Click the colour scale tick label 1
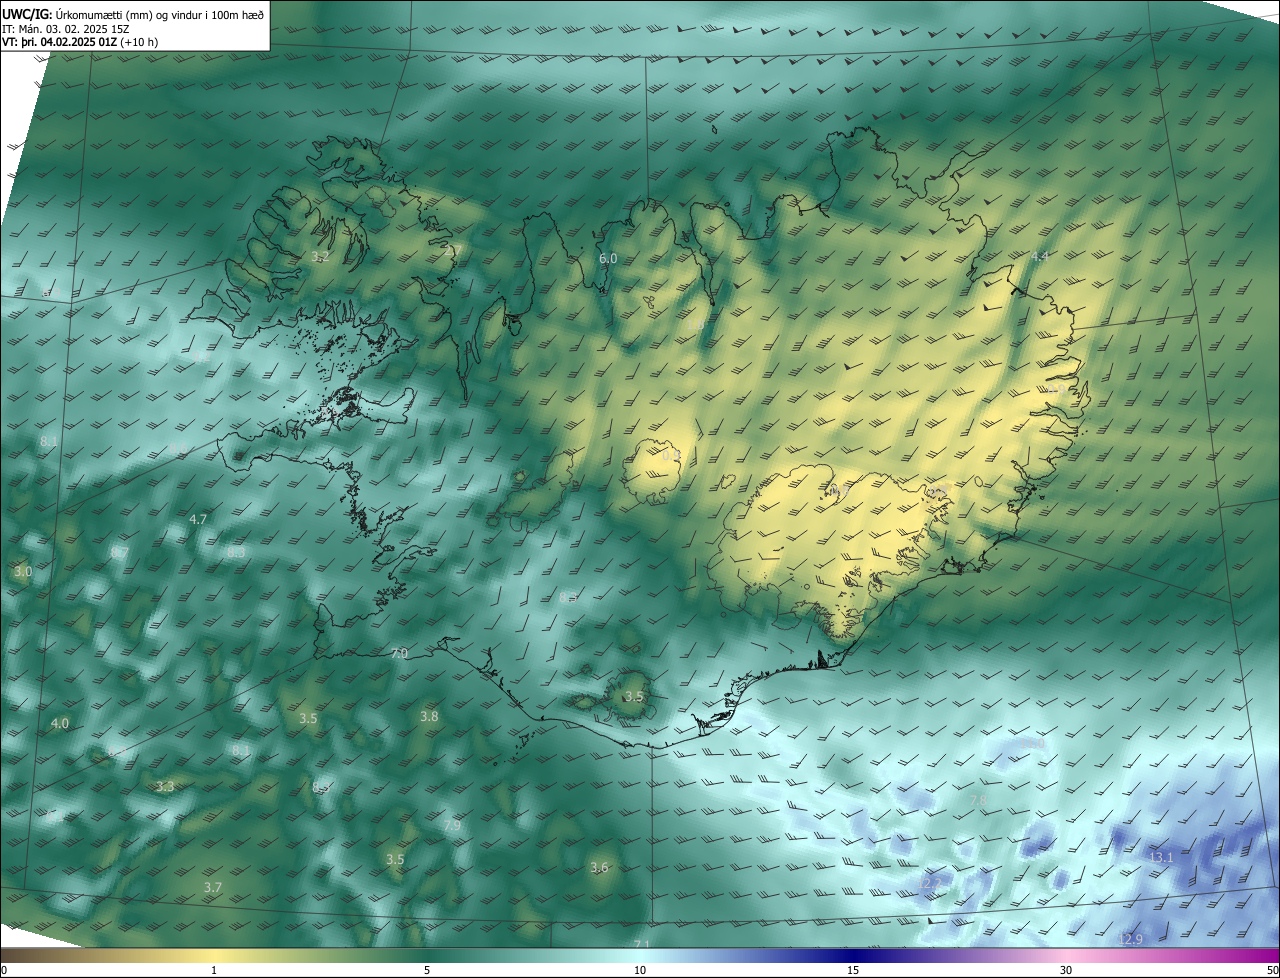 tap(214, 970)
